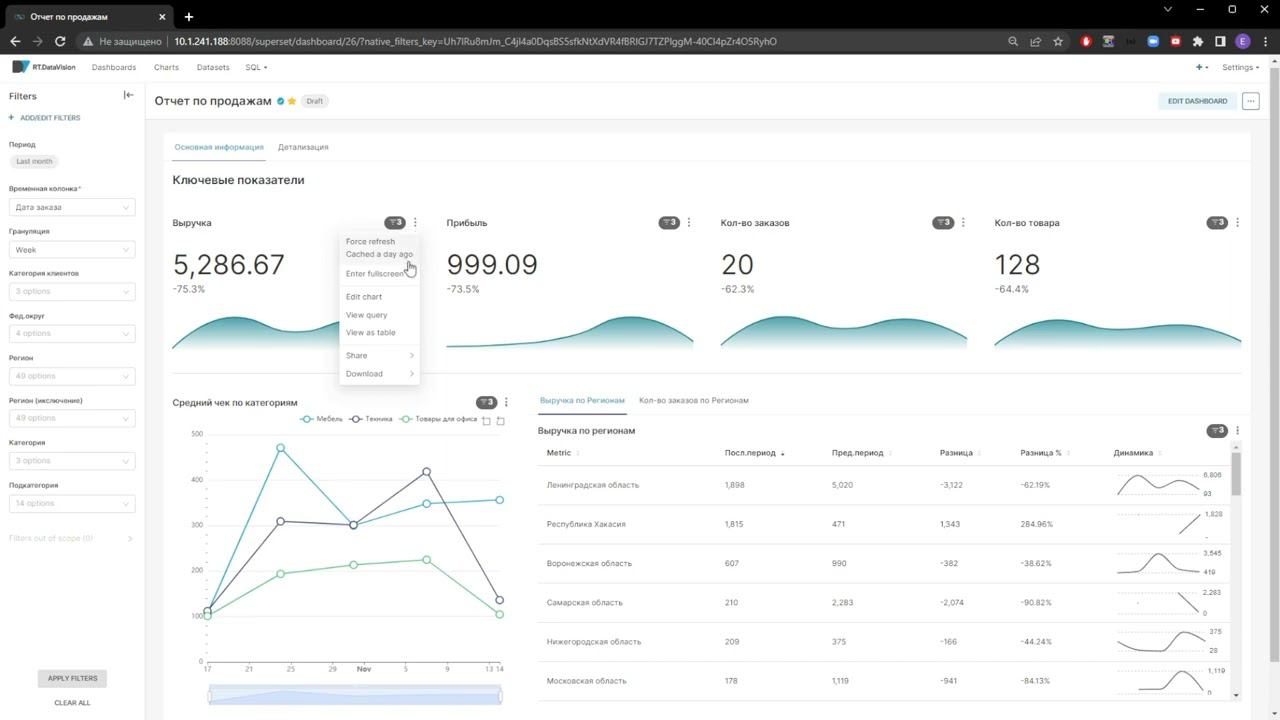Click the EDIT DASHBOARD button

(x=1197, y=101)
